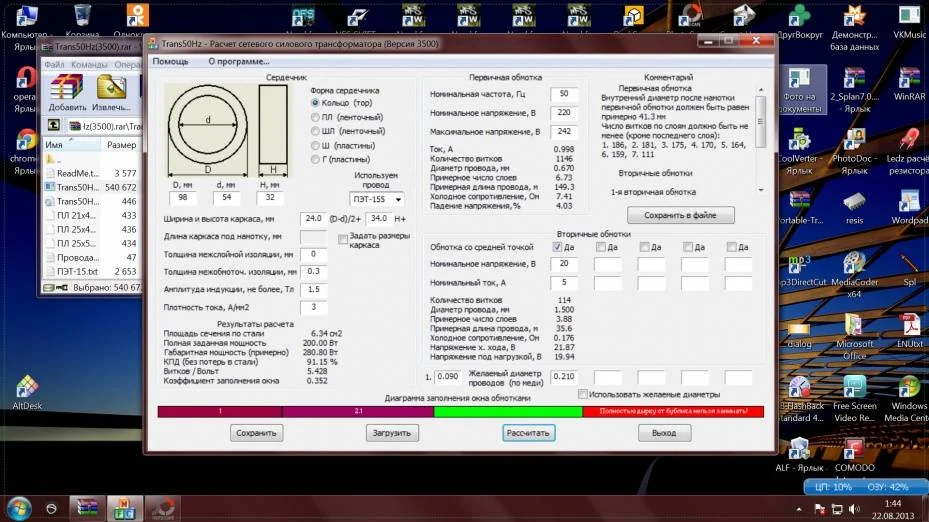Open the Команды menu in WinRAR window

pyautogui.click(x=89, y=65)
